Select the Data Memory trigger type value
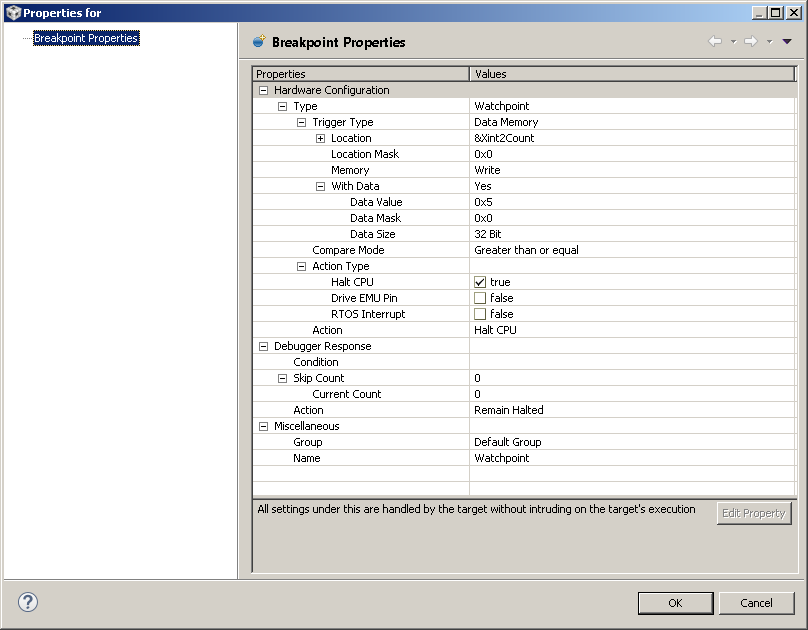This screenshot has width=808, height=630. click(506, 122)
